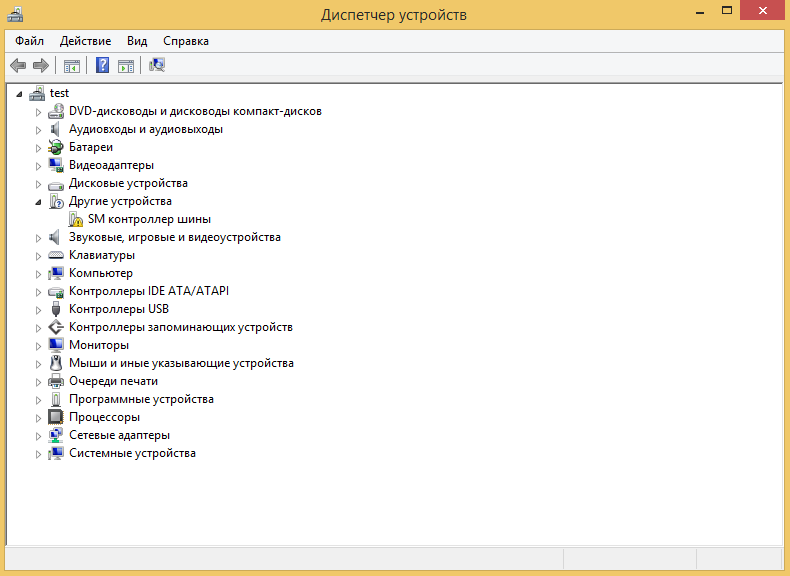The width and height of the screenshot is (790, 576).
Task: Maximize the Диспетчер устройств window
Action: coord(727,10)
